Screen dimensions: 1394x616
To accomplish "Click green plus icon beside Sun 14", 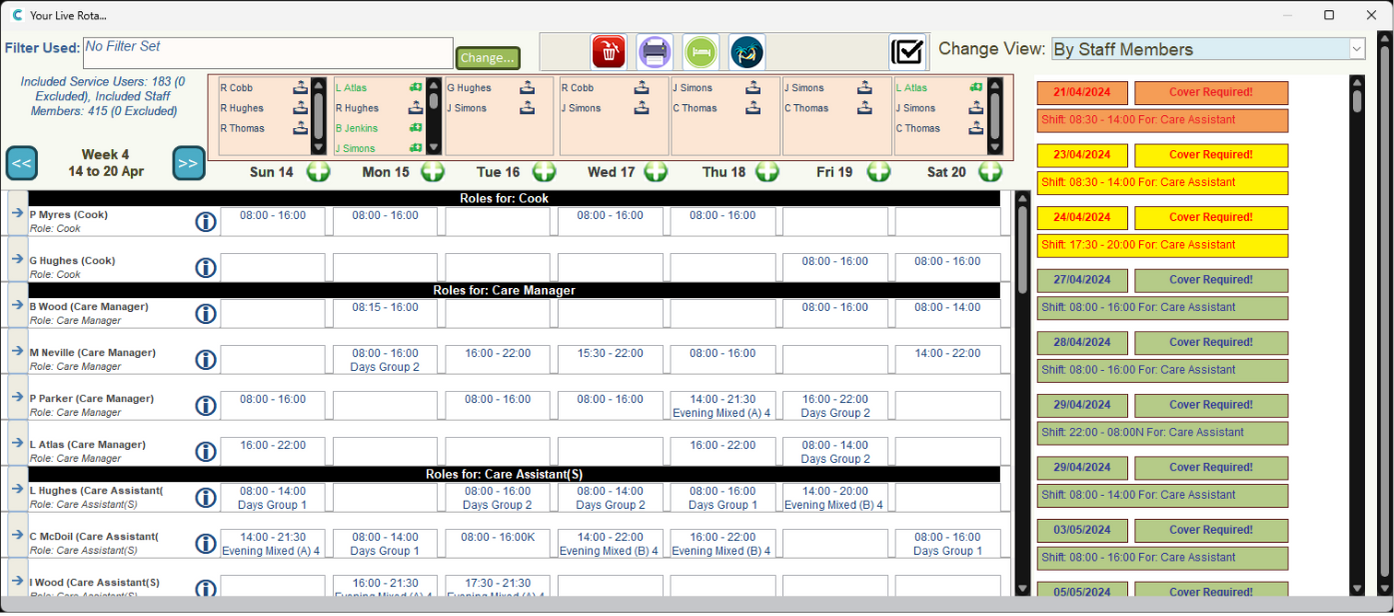I will point(318,172).
